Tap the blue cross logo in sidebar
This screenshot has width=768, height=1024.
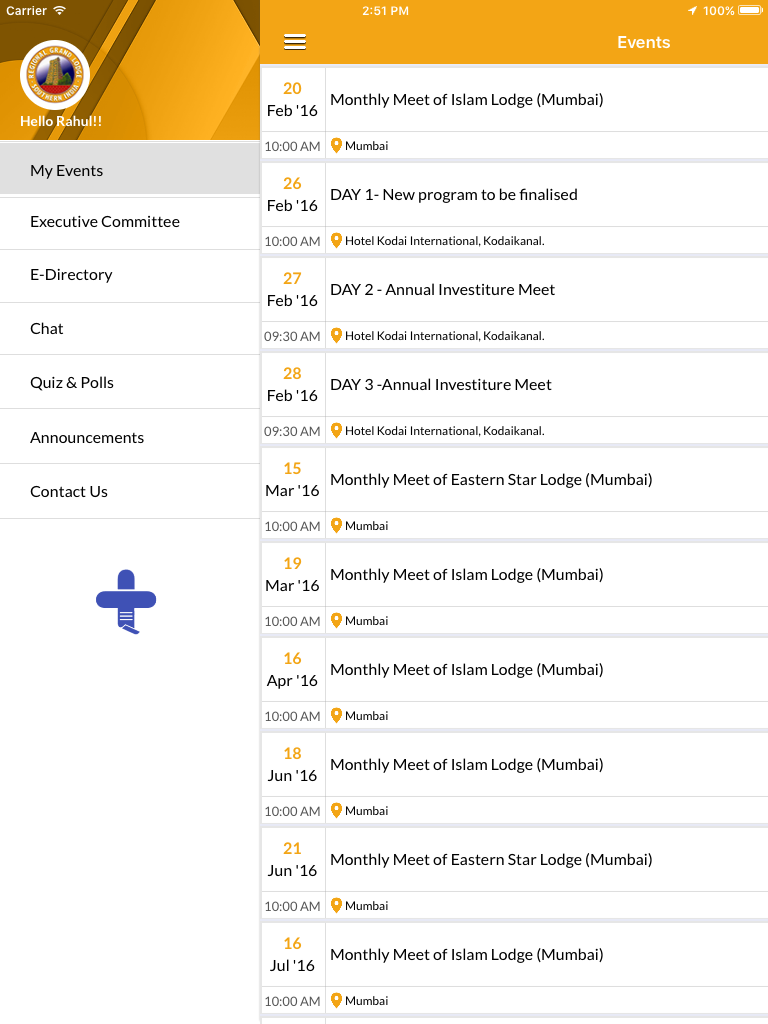tap(126, 601)
